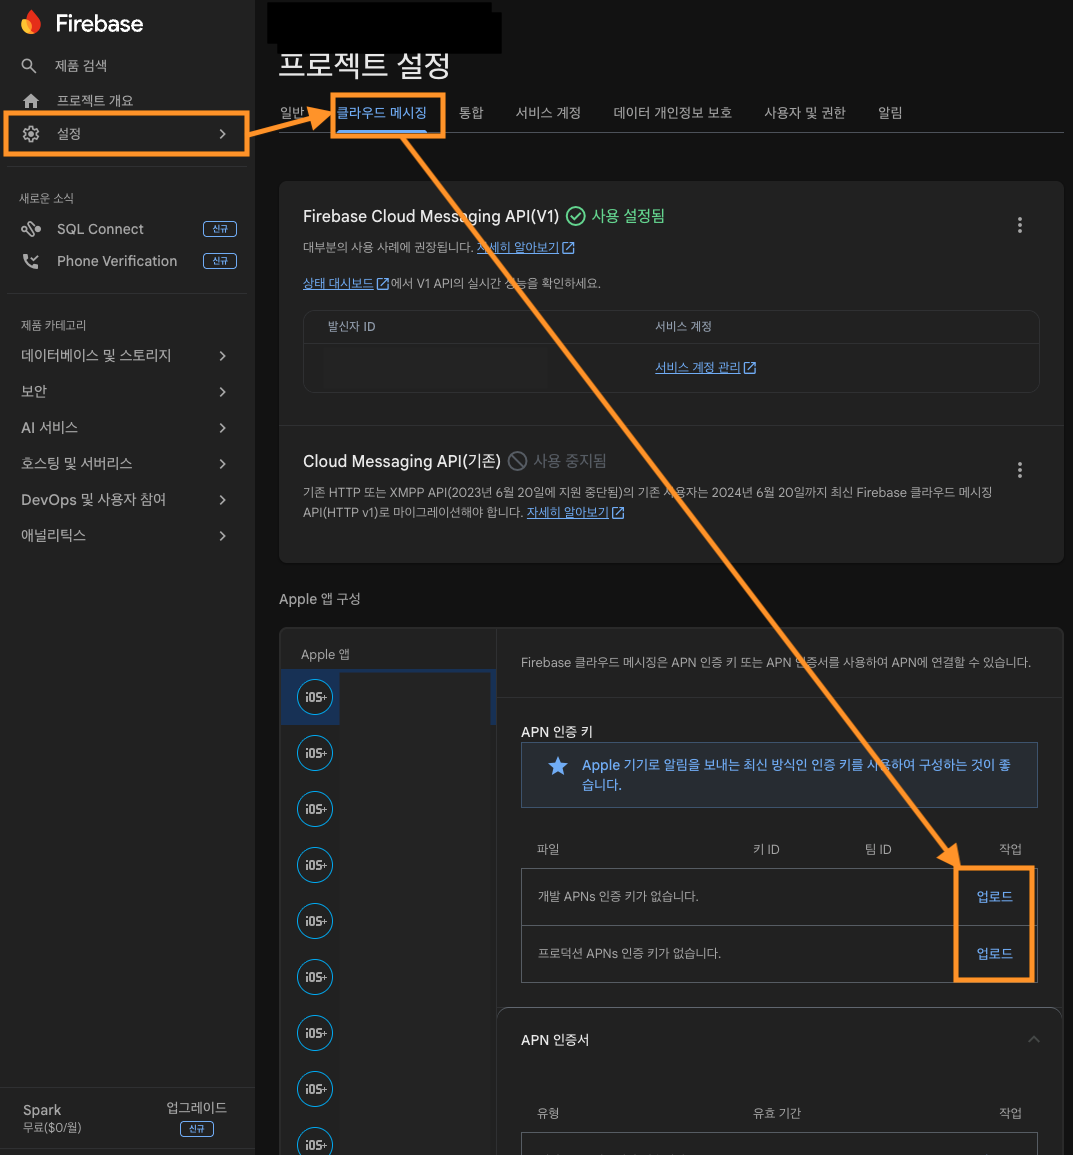Open the 서비스 계정 tab
This screenshot has width=1073, height=1155.
tap(548, 113)
